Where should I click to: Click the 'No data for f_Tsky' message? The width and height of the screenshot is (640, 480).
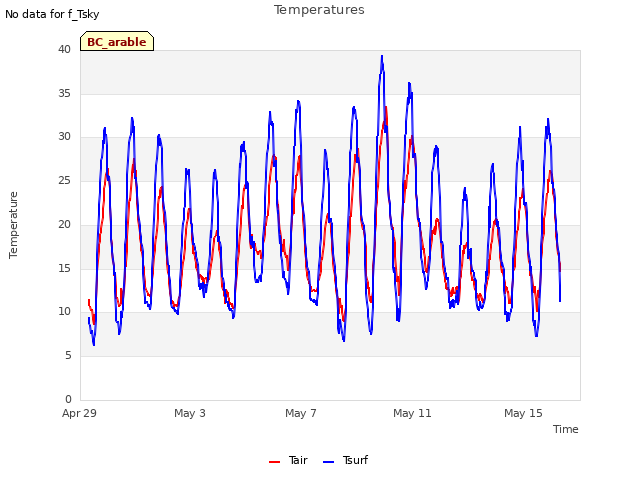pyautogui.click(x=52, y=14)
